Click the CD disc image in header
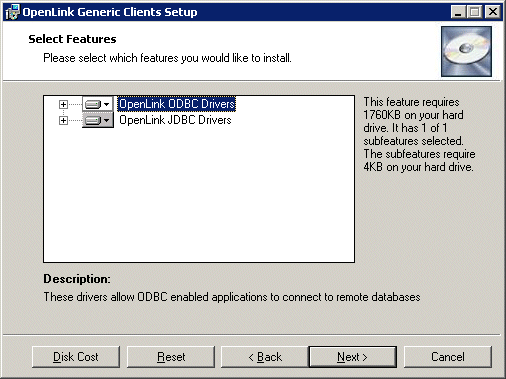The image size is (506, 379). [466, 51]
